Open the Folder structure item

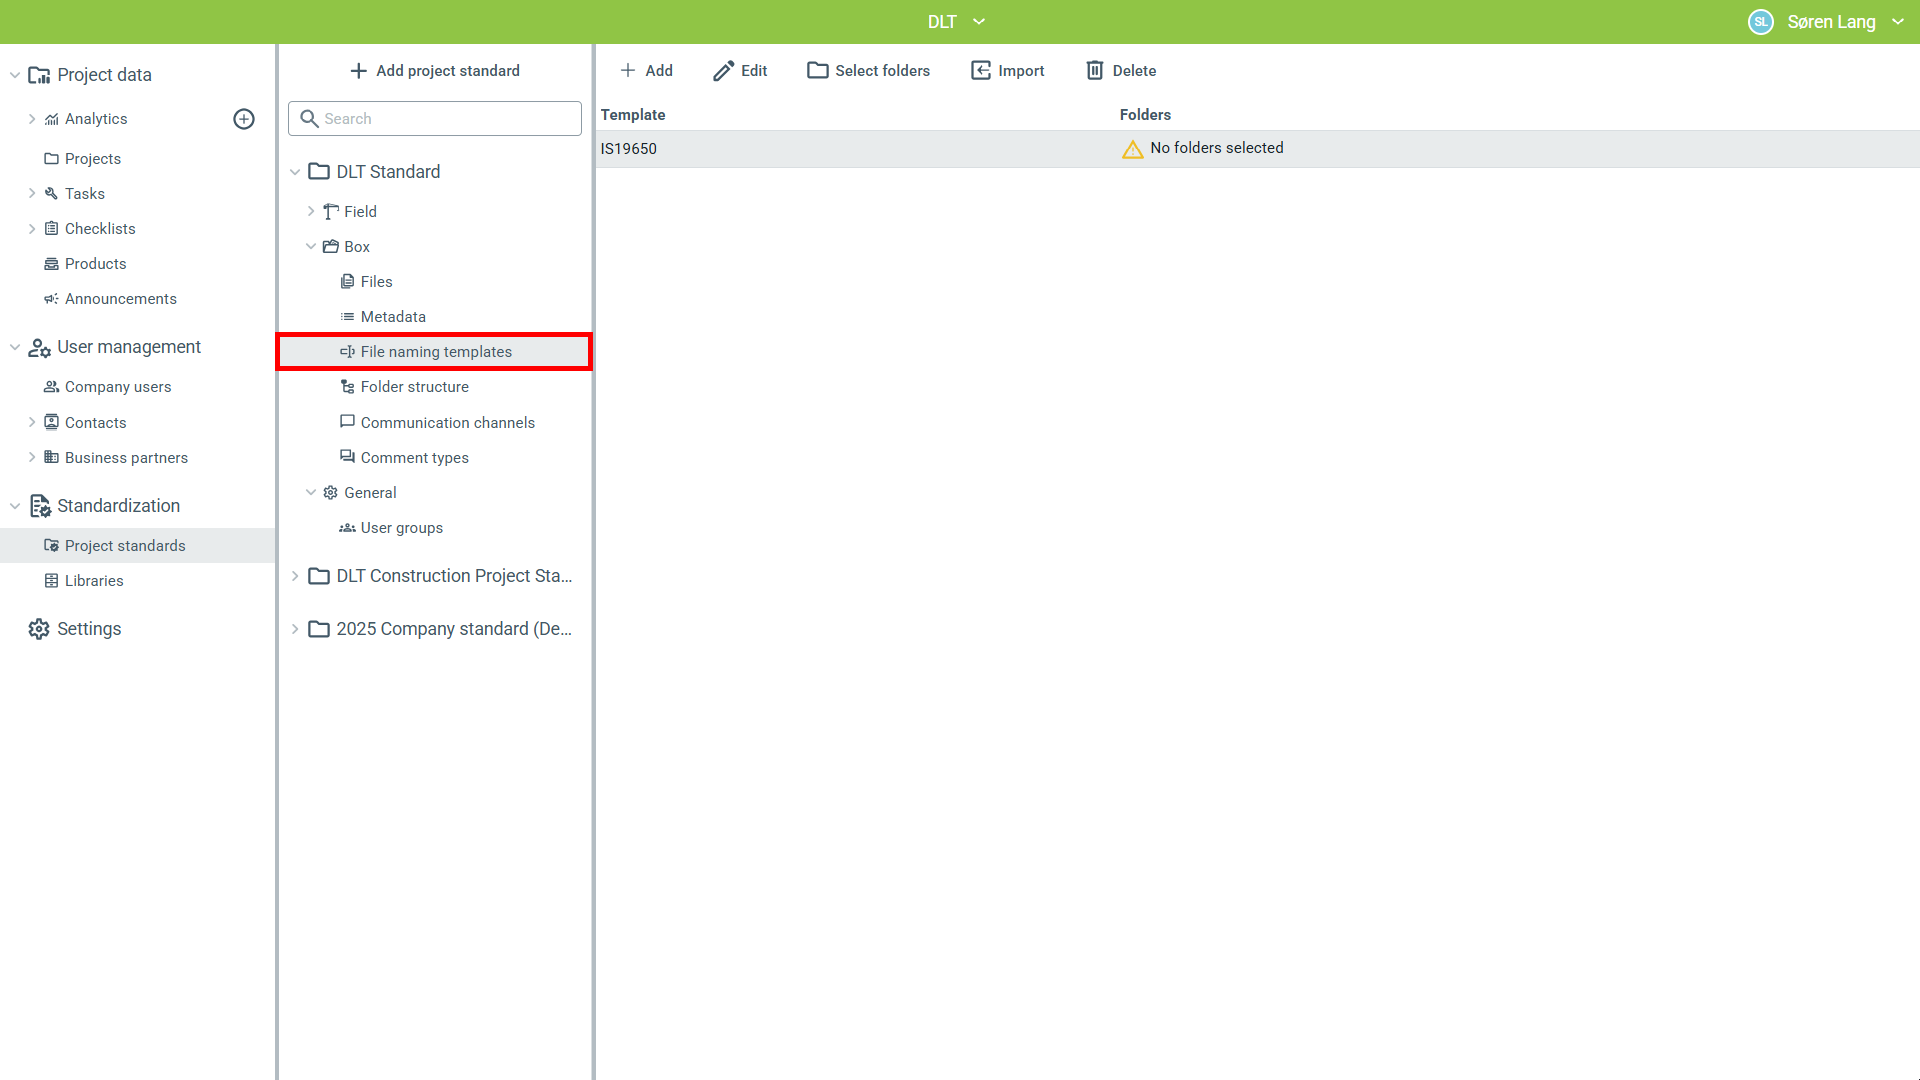(414, 387)
